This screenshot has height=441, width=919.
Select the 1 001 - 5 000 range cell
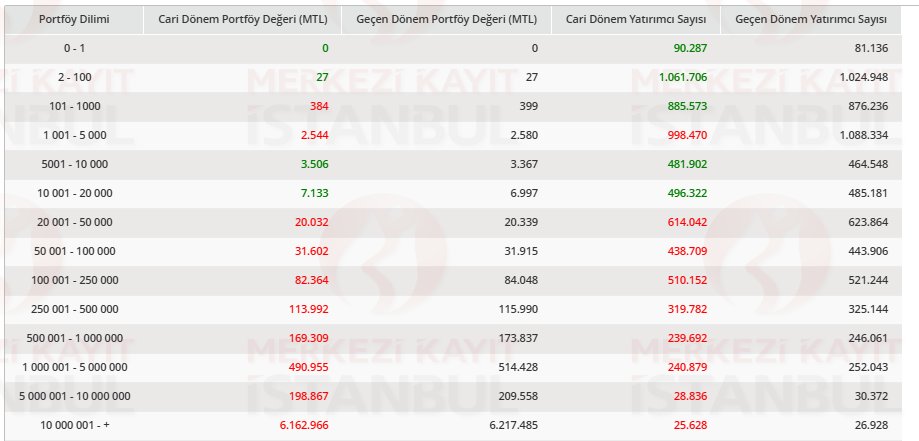pyautogui.click(x=74, y=135)
